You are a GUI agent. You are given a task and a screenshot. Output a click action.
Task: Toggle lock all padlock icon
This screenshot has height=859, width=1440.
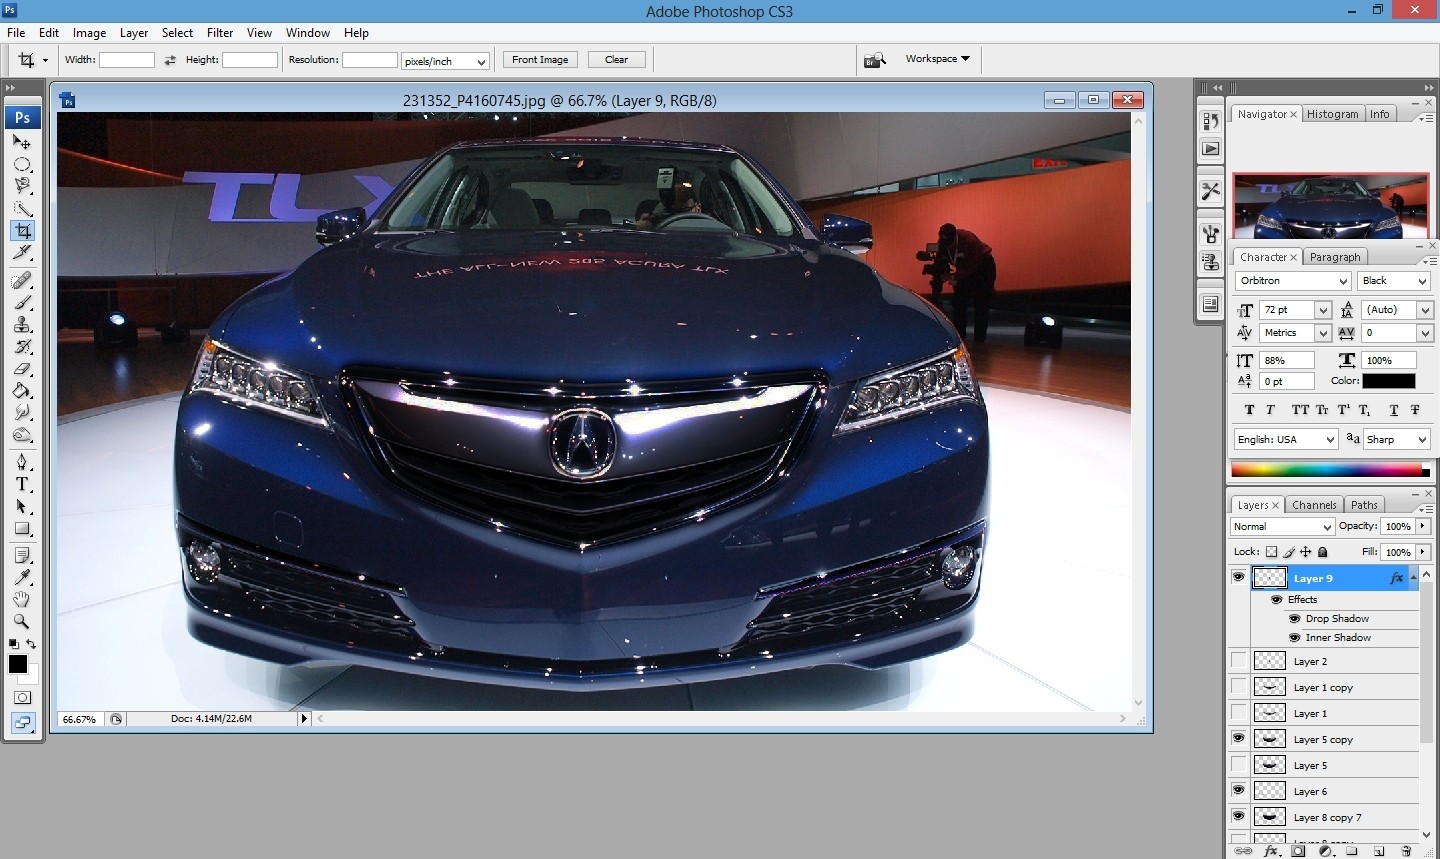(1323, 552)
